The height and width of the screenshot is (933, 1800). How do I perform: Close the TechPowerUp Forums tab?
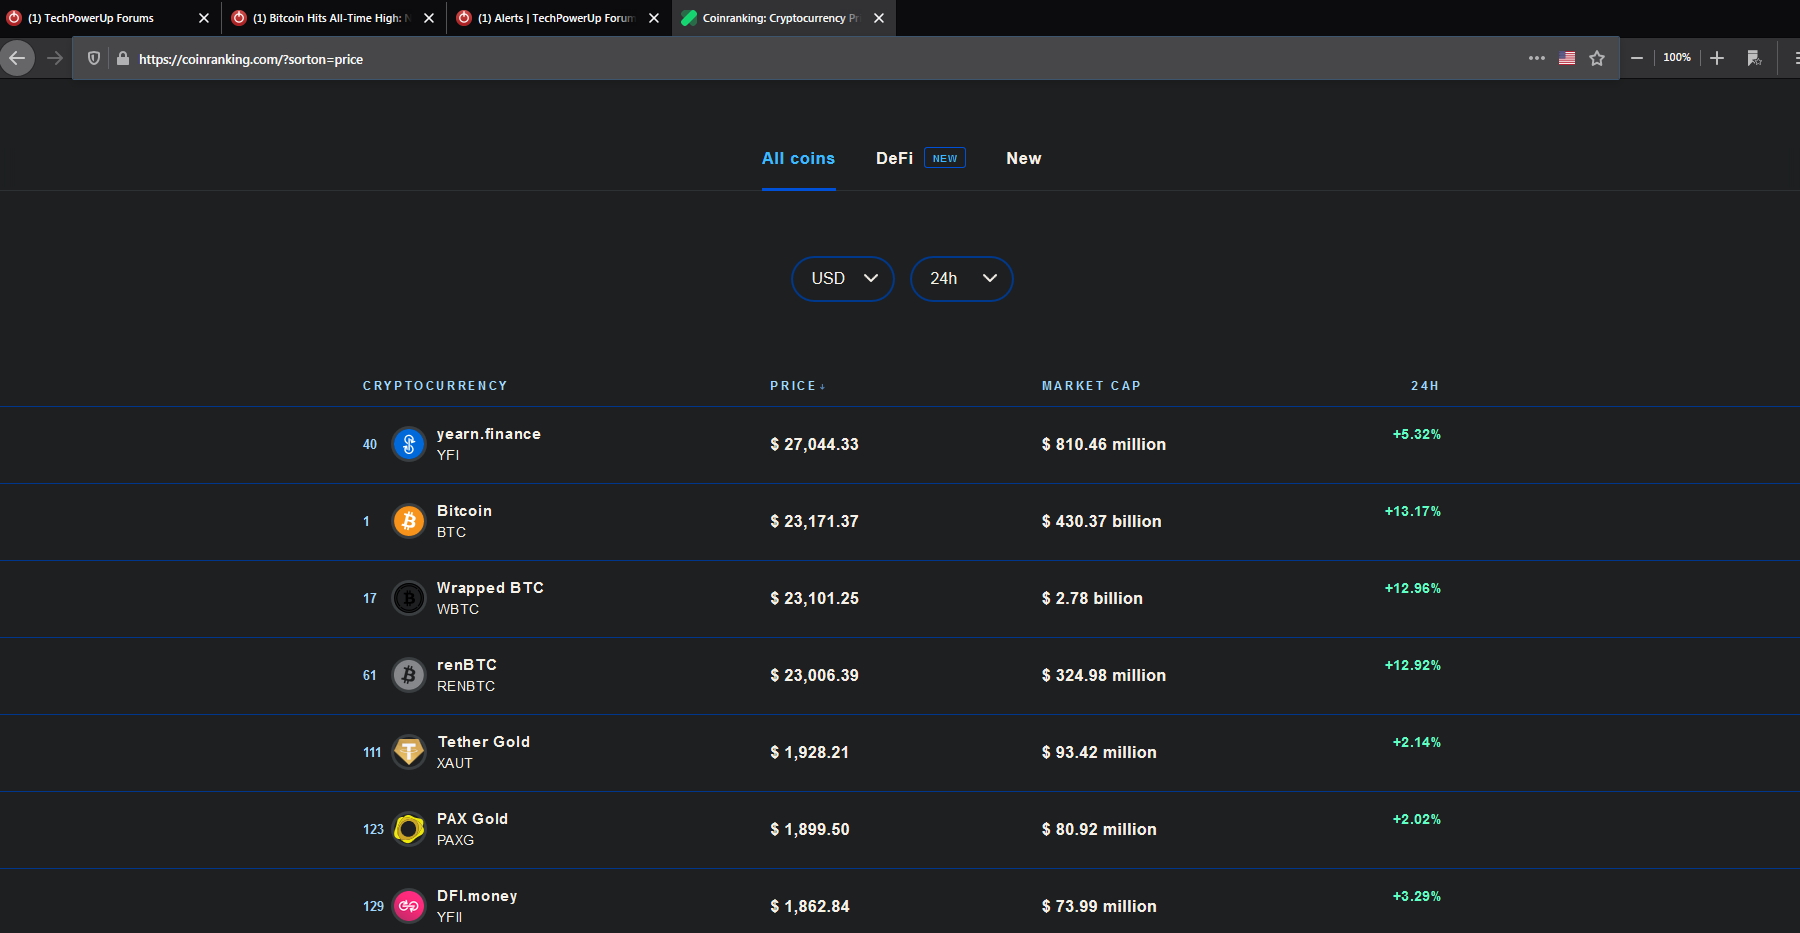click(x=204, y=18)
